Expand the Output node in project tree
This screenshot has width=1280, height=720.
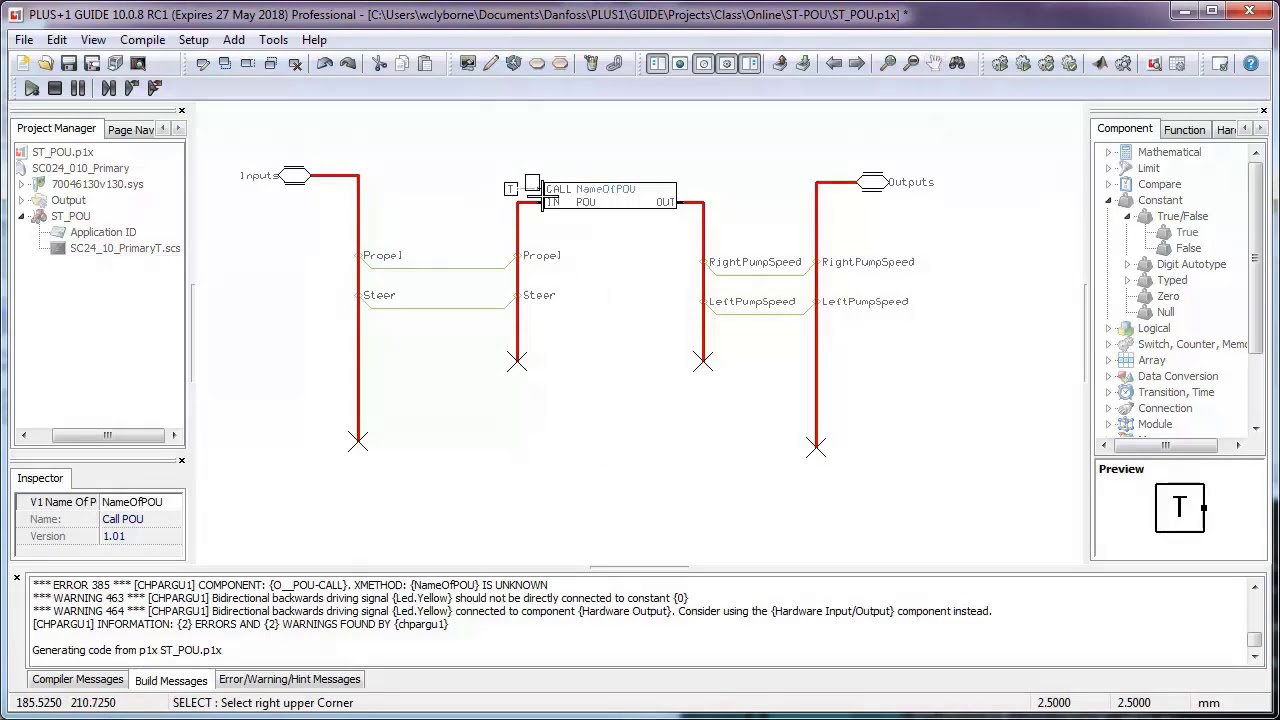[x=21, y=200]
